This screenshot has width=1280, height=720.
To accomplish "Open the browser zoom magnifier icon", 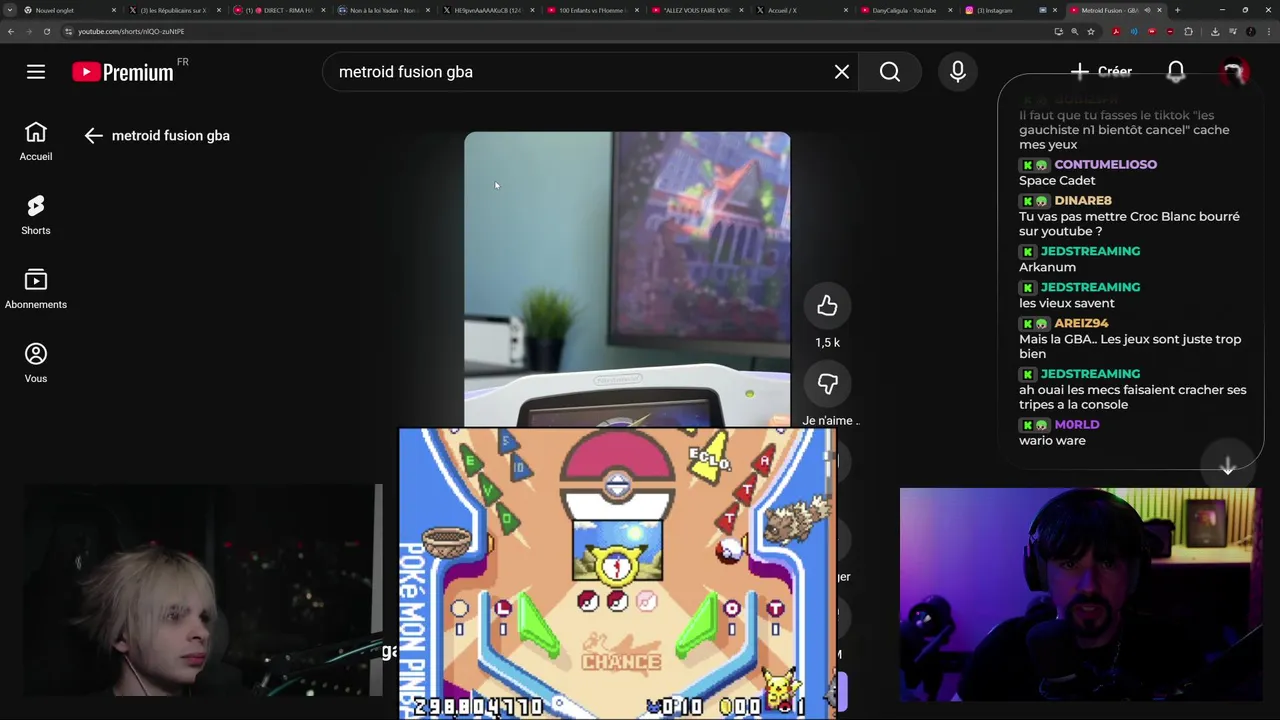I will click(1075, 31).
